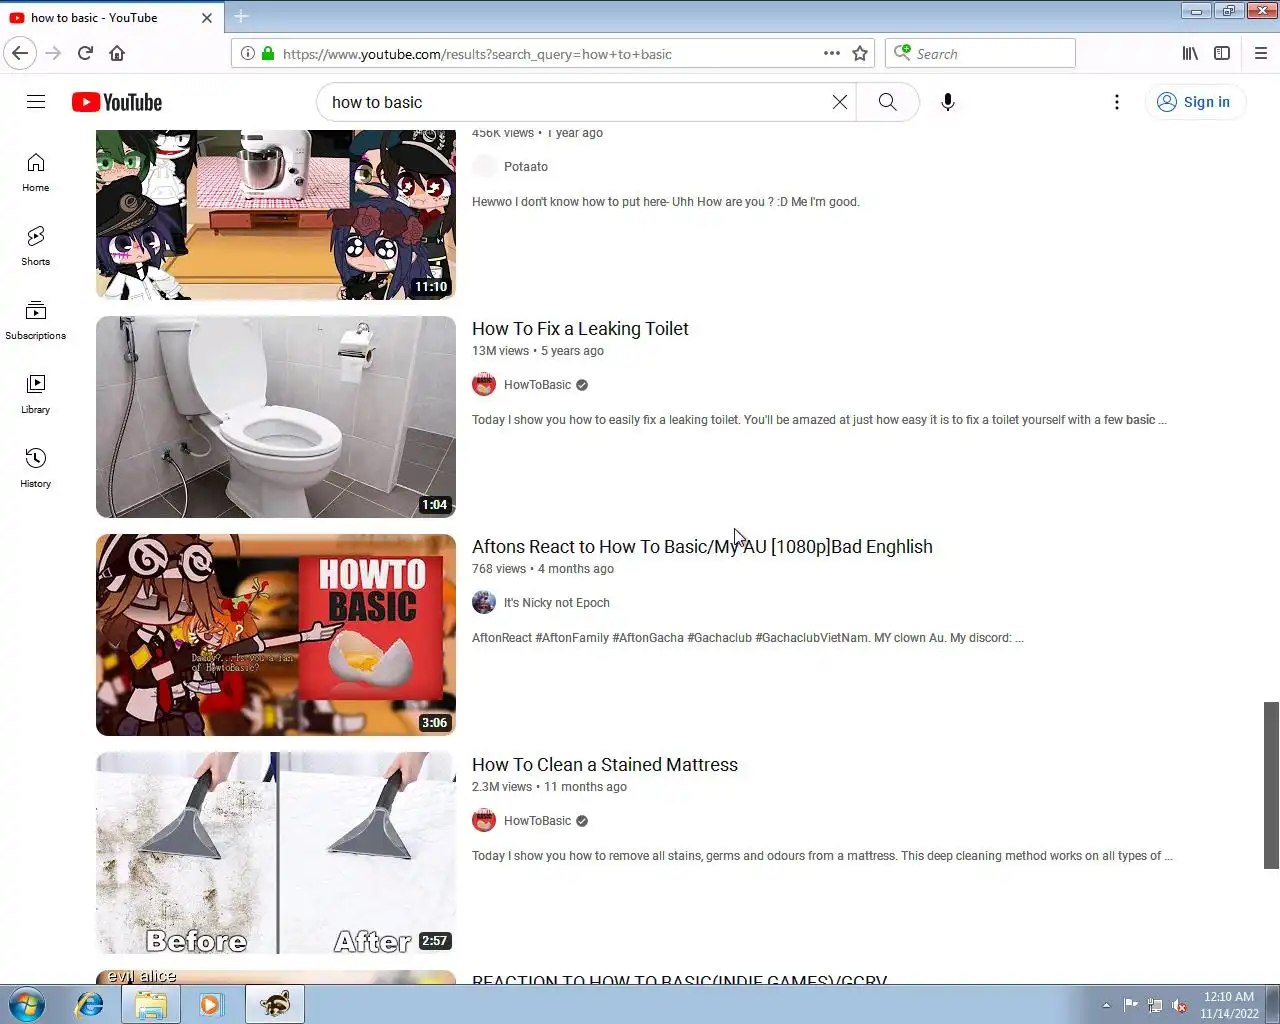Open YouTube settings three-dot menu
This screenshot has width=1280, height=1024.
click(x=1117, y=102)
